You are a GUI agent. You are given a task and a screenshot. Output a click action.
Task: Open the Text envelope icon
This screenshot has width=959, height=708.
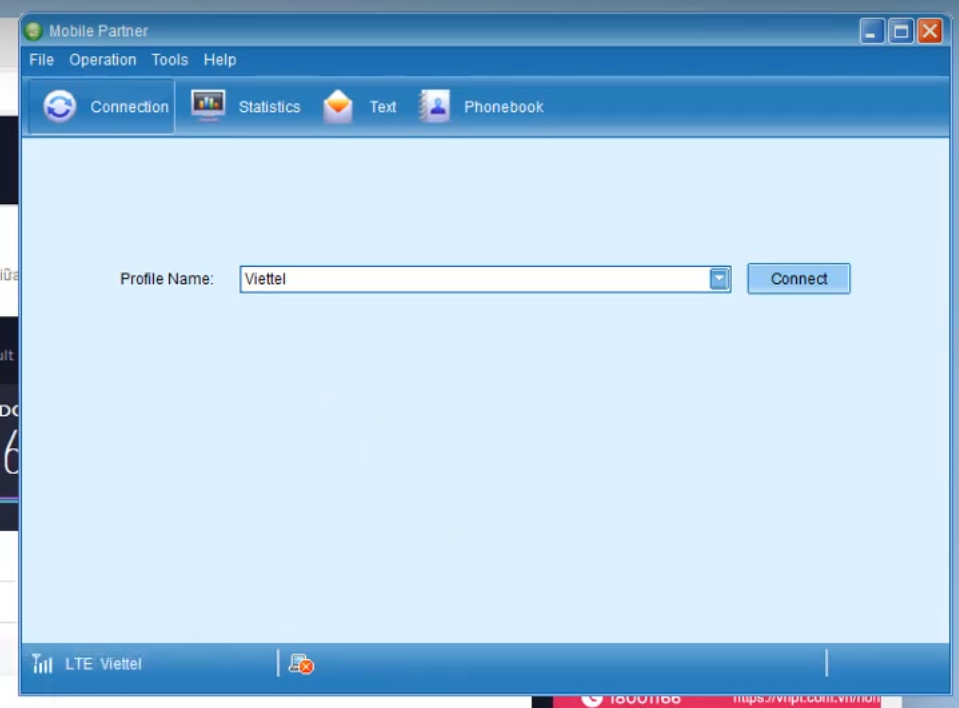coord(338,106)
